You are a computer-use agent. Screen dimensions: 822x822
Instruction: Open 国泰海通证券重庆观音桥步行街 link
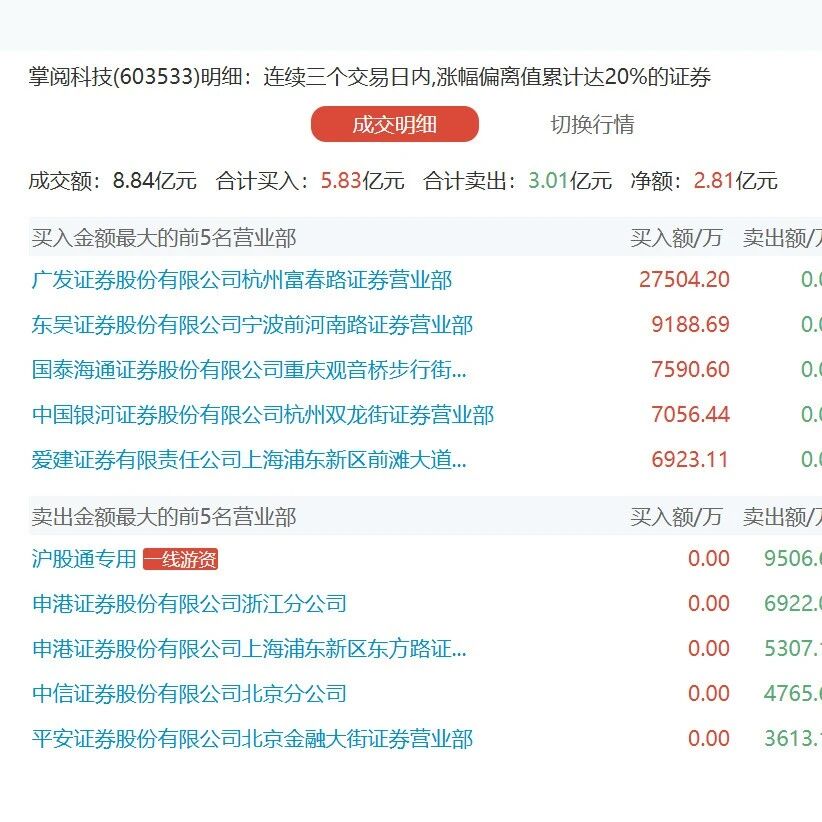click(249, 370)
